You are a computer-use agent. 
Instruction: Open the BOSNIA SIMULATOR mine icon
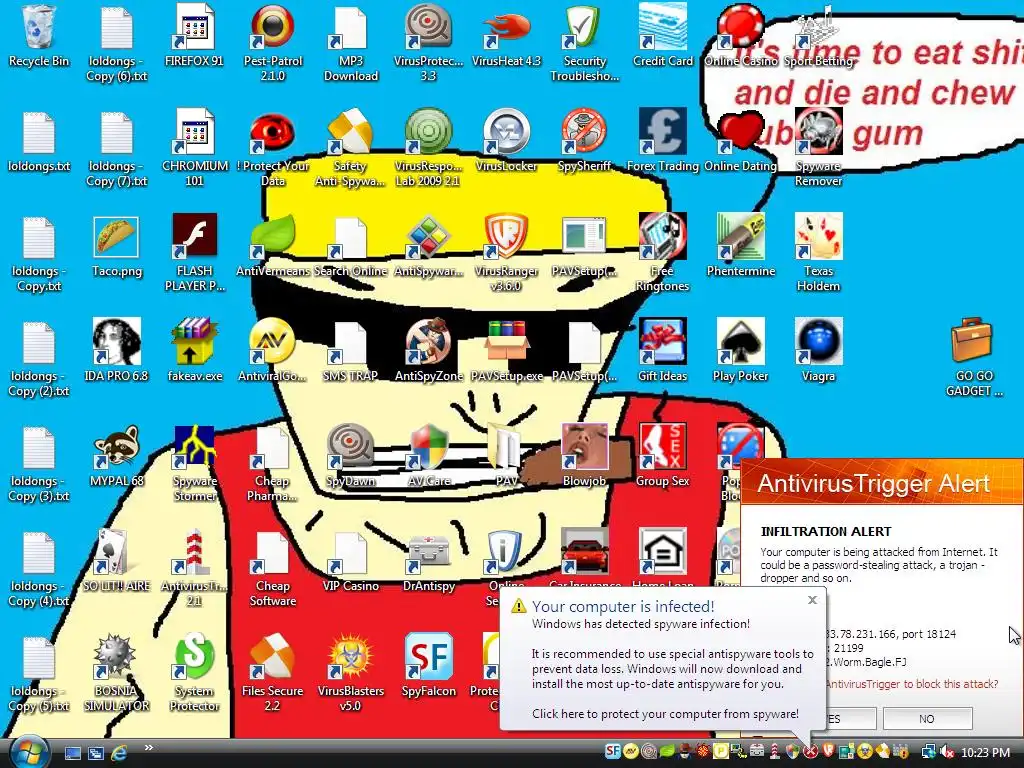click(116, 656)
